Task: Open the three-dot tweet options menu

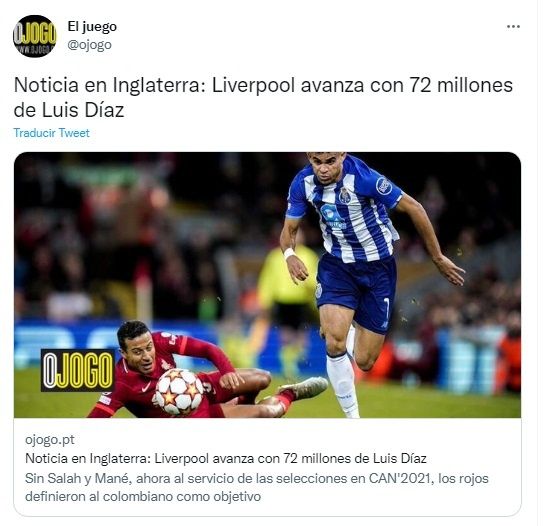Action: [513, 26]
